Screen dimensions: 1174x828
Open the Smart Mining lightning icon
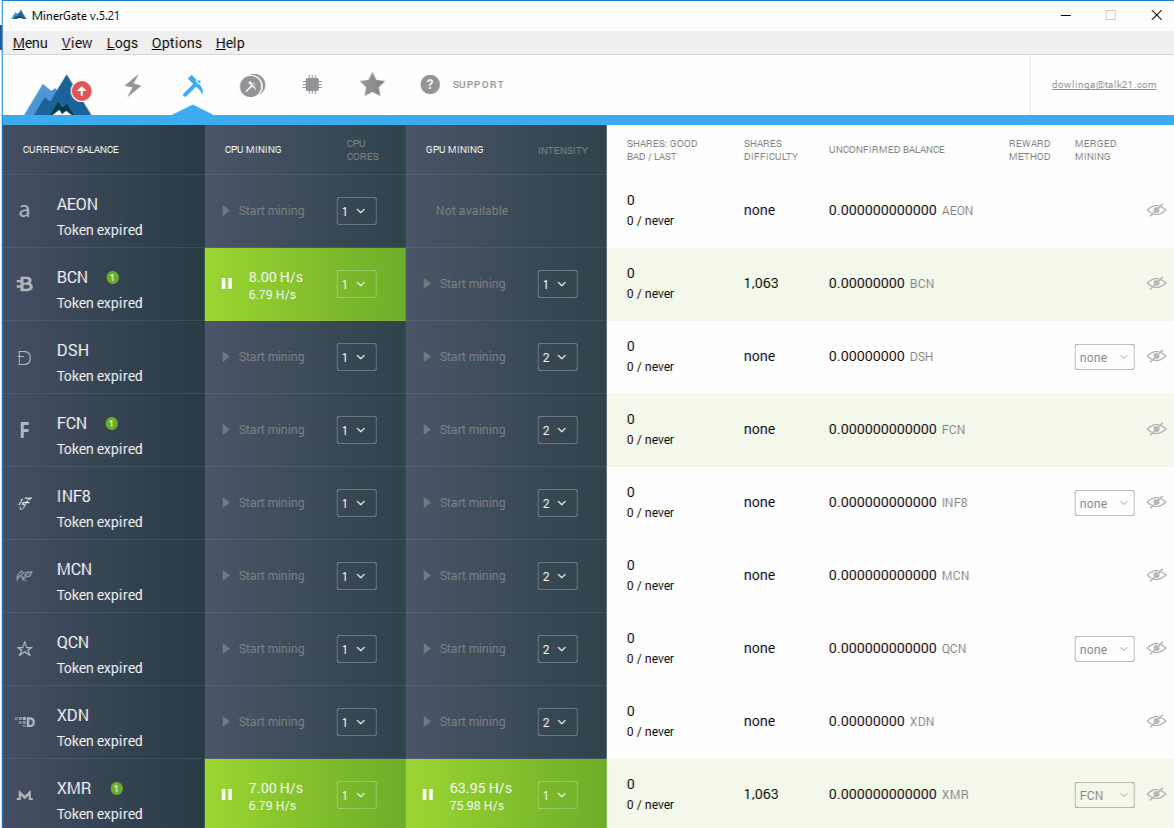[133, 85]
